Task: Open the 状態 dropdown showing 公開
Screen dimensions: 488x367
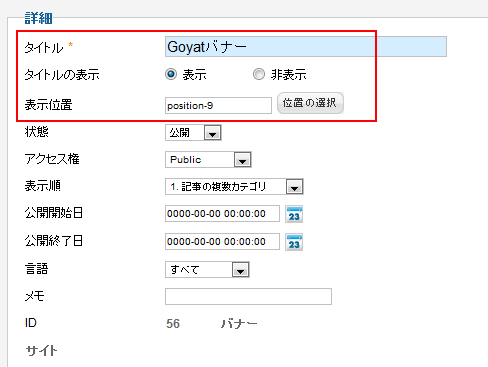Action: (x=193, y=133)
